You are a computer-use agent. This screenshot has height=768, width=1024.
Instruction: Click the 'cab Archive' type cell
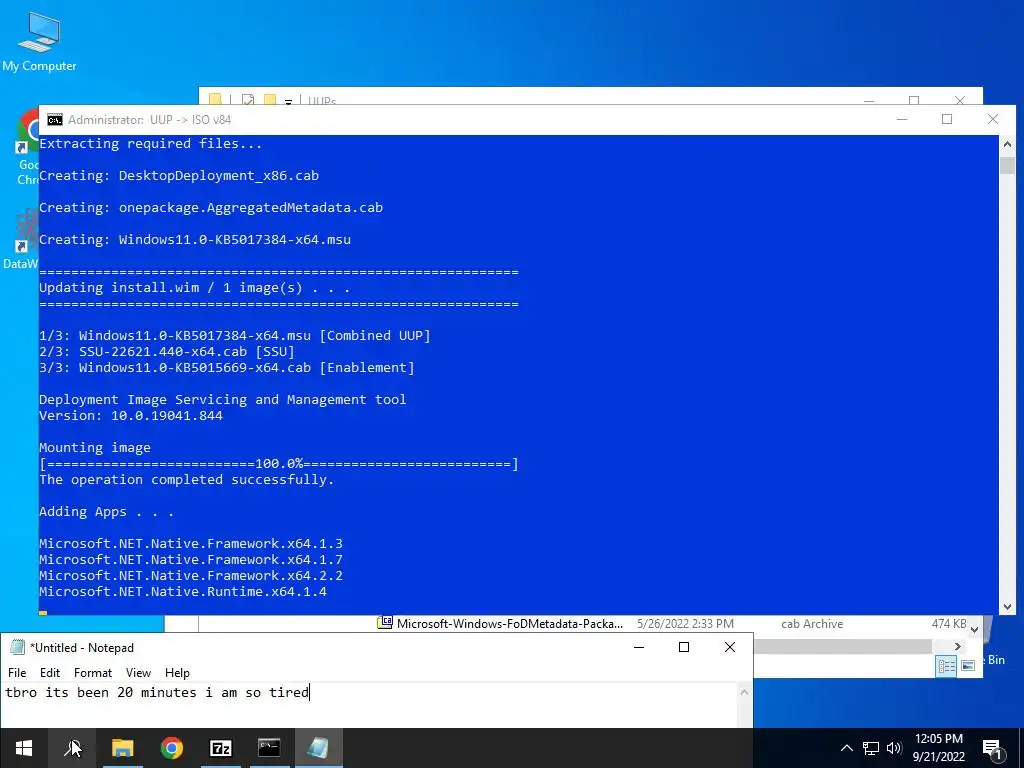[x=812, y=624]
